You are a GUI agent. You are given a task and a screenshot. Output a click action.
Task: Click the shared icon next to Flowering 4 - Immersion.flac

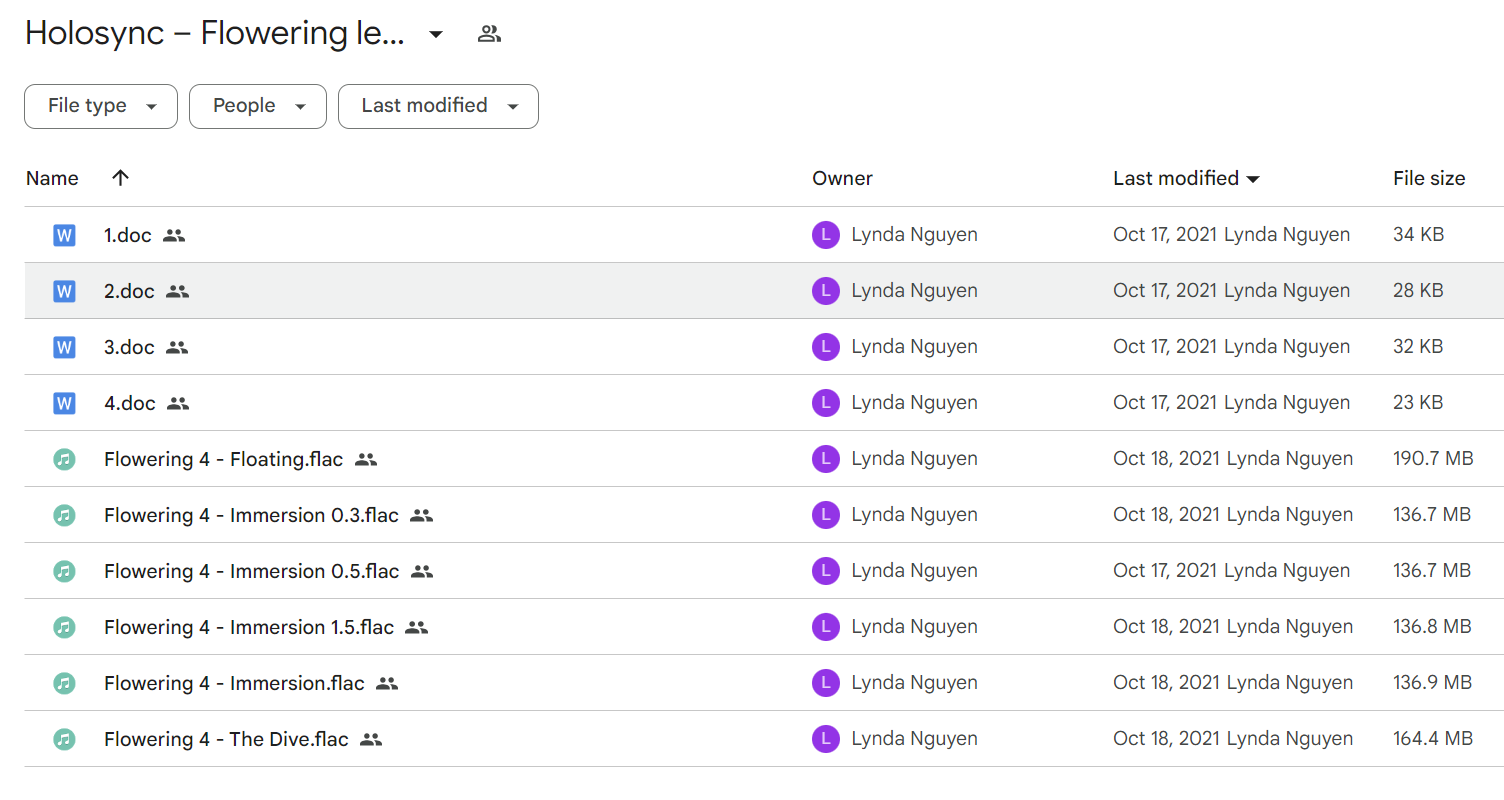[x=387, y=684]
